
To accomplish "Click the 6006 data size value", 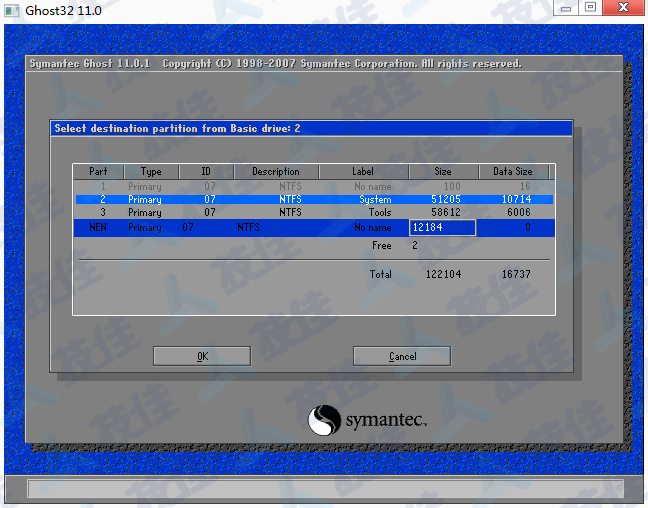I will [519, 212].
